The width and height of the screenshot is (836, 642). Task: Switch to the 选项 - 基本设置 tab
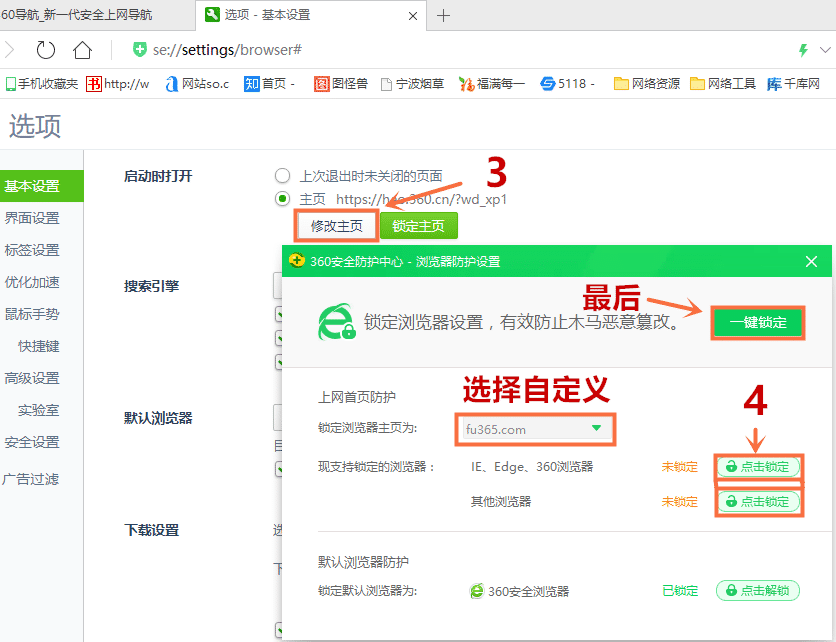pos(302,15)
